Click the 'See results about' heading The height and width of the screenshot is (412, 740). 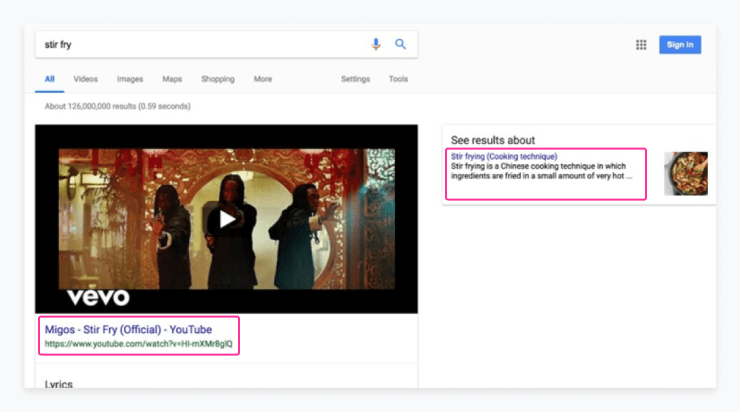tap(493, 140)
